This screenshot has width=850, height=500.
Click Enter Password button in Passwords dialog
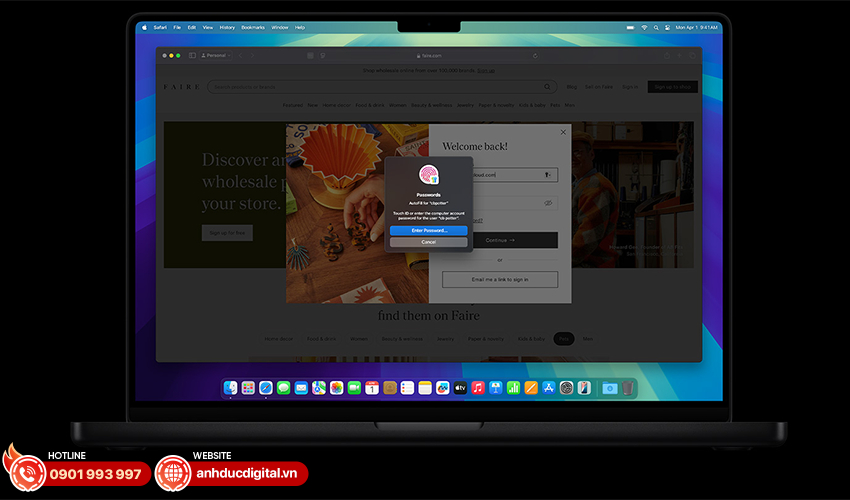(428, 230)
